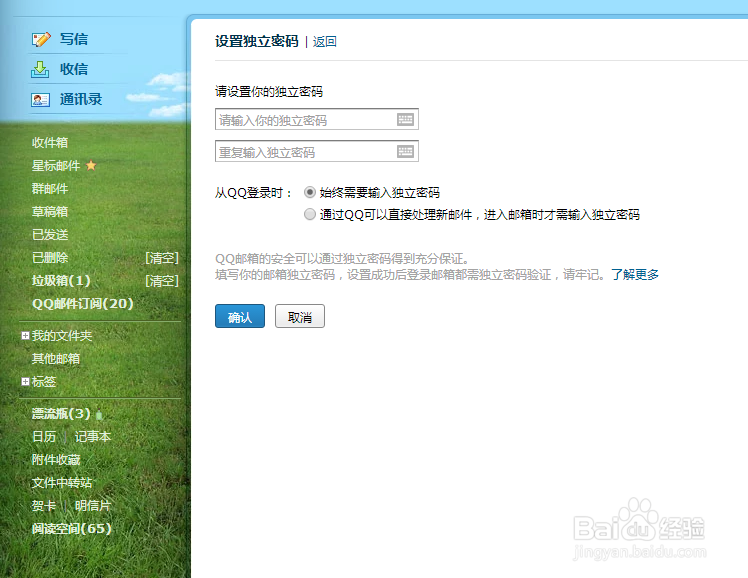Click 清空 next to 已删除
The height and width of the screenshot is (578, 748).
pos(162,258)
